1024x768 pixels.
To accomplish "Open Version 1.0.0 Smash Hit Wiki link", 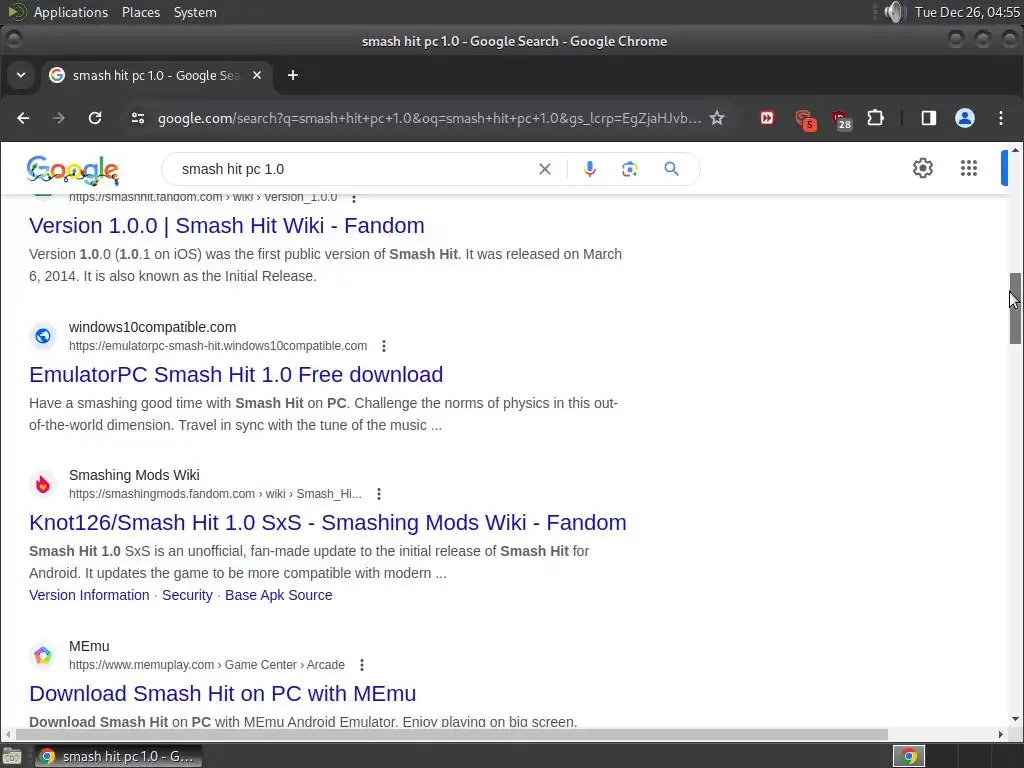I will coord(227,225).
